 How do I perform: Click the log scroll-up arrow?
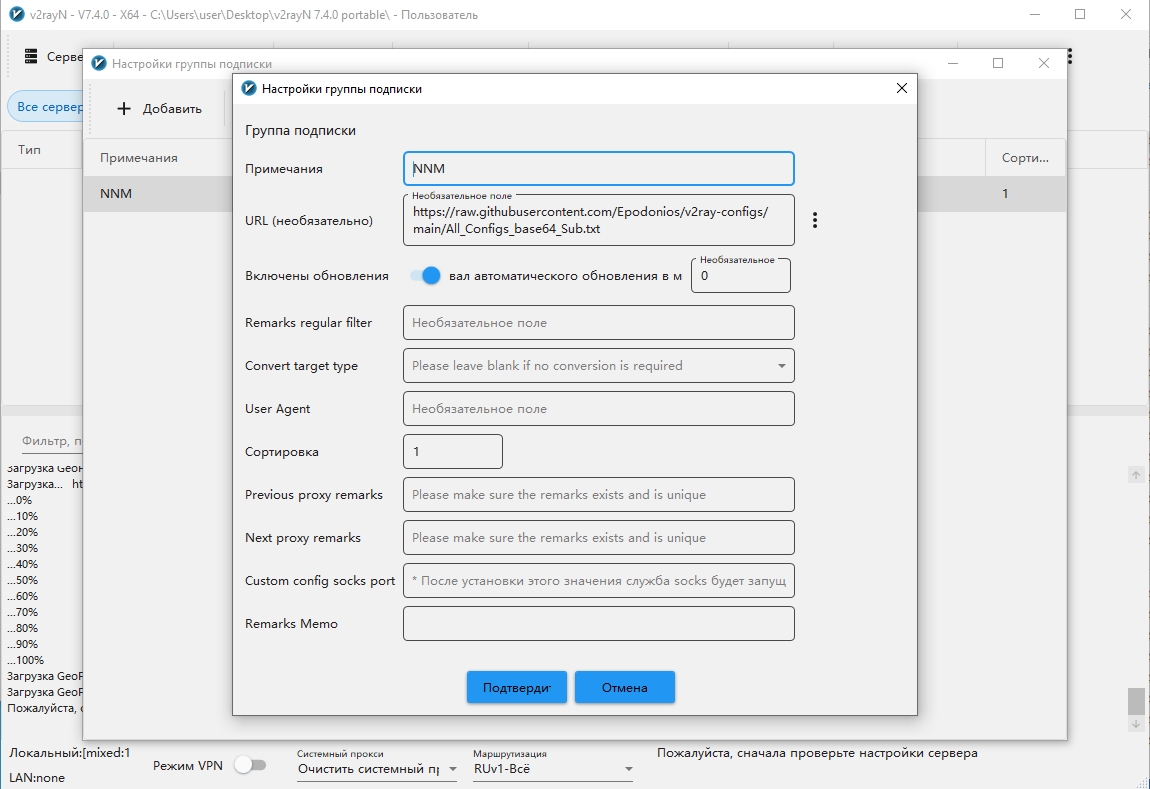pos(1136,475)
